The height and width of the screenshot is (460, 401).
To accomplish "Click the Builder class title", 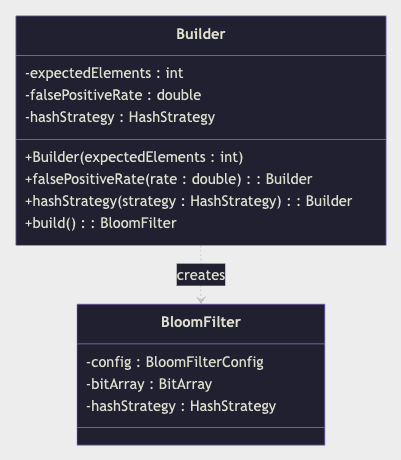I will coord(201,34).
